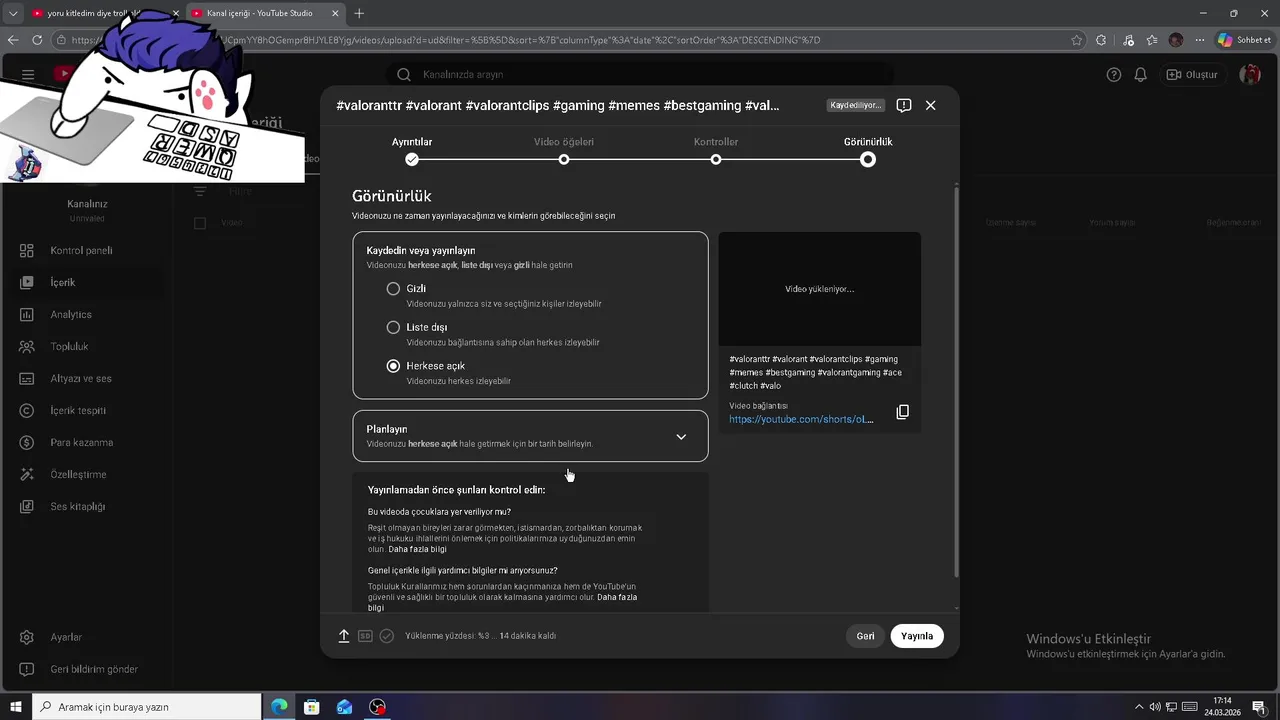Select the Herkese açık radio button

pyautogui.click(x=393, y=366)
